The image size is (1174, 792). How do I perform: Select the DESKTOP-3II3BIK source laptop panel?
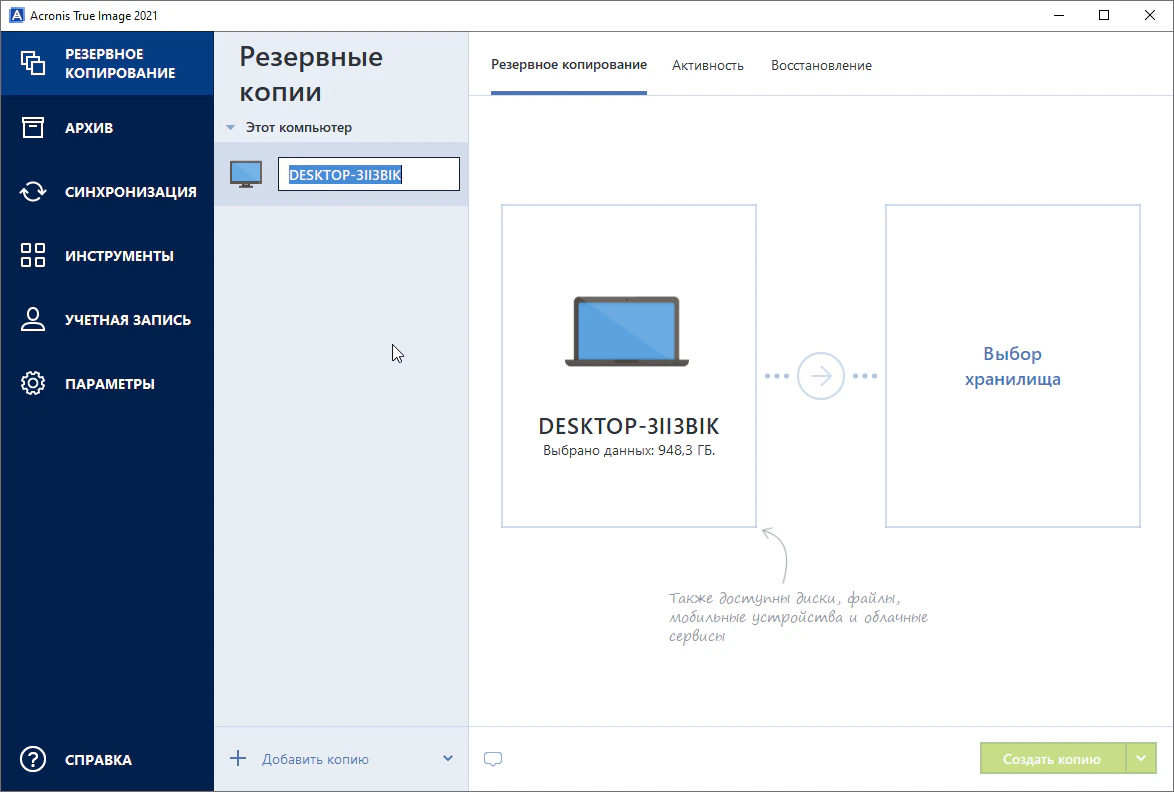(x=628, y=366)
